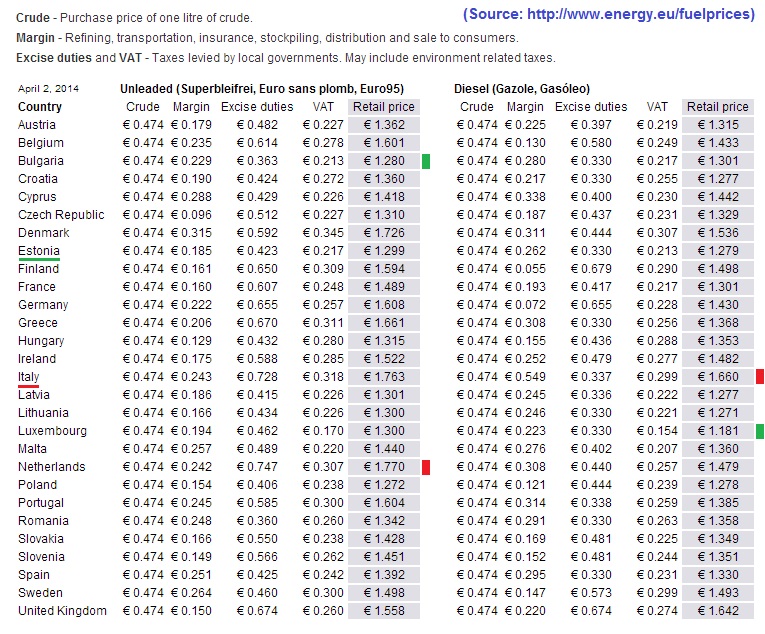Image resolution: width=765 pixels, height=634 pixels.
Task: Click the Unleaded section's Retail price header
Action: click(384, 107)
